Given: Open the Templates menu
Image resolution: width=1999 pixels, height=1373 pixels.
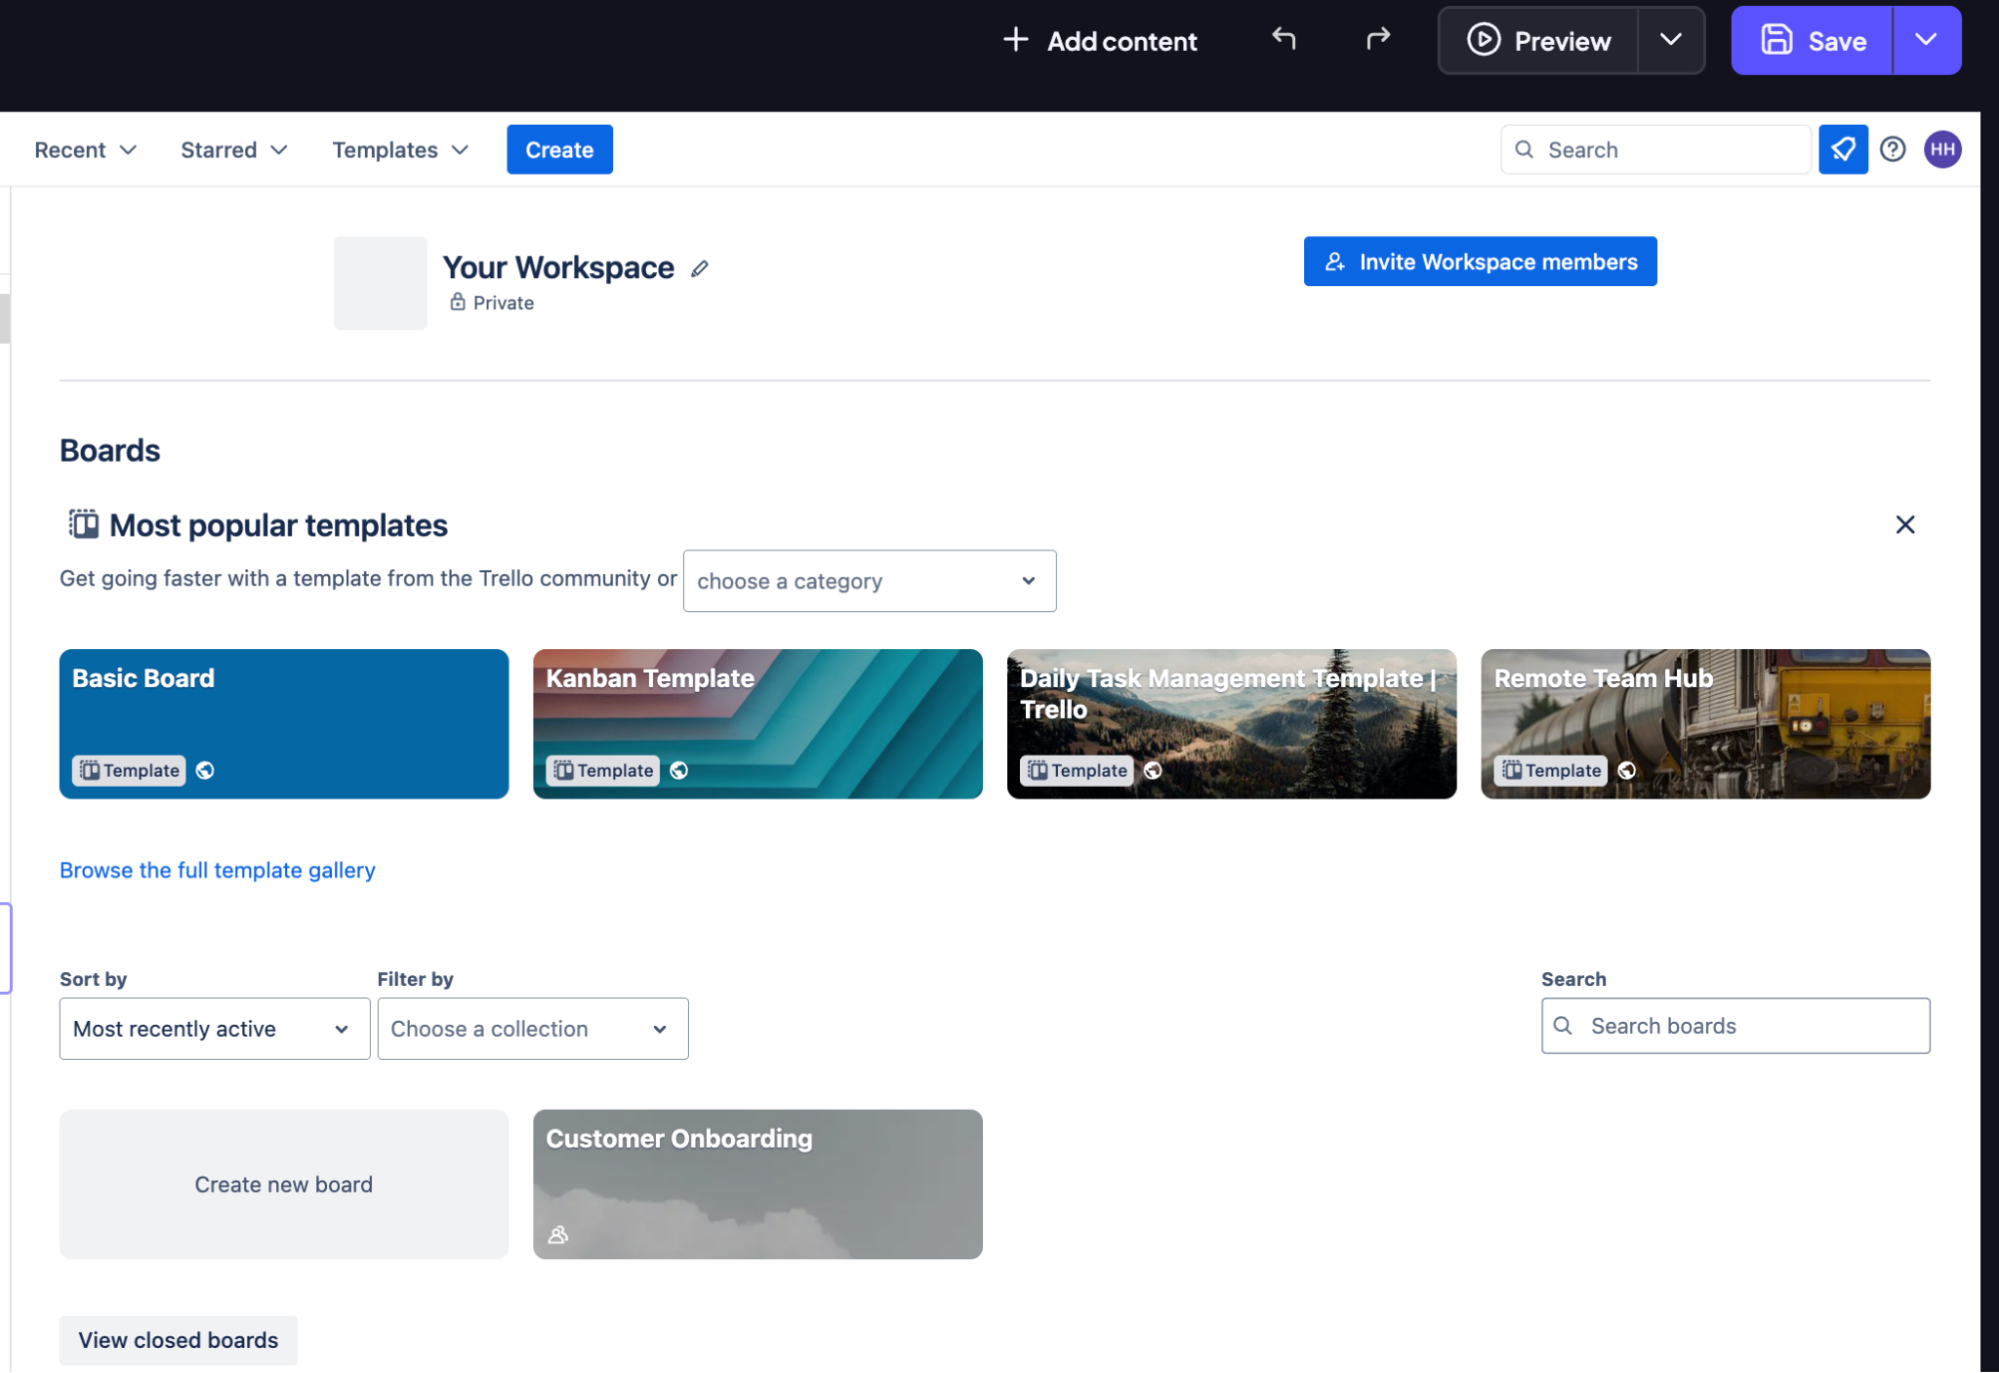Looking at the screenshot, I should (400, 150).
